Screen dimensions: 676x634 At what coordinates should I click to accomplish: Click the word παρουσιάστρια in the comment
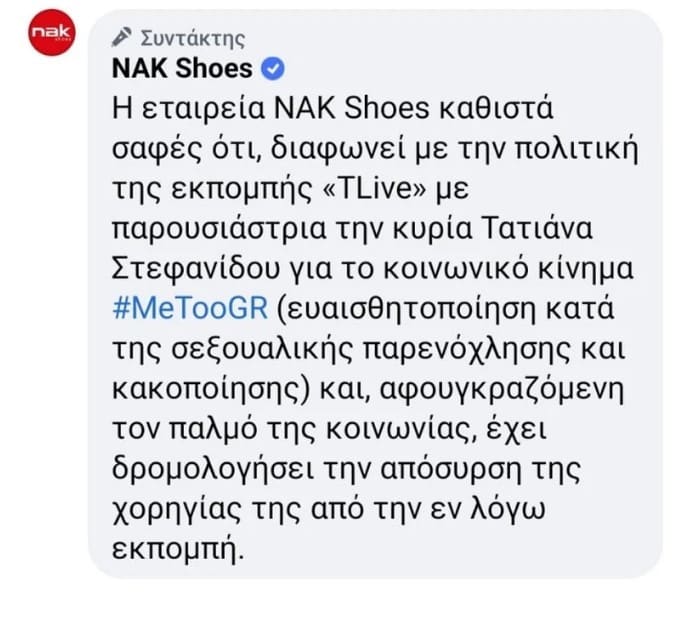coord(219,229)
